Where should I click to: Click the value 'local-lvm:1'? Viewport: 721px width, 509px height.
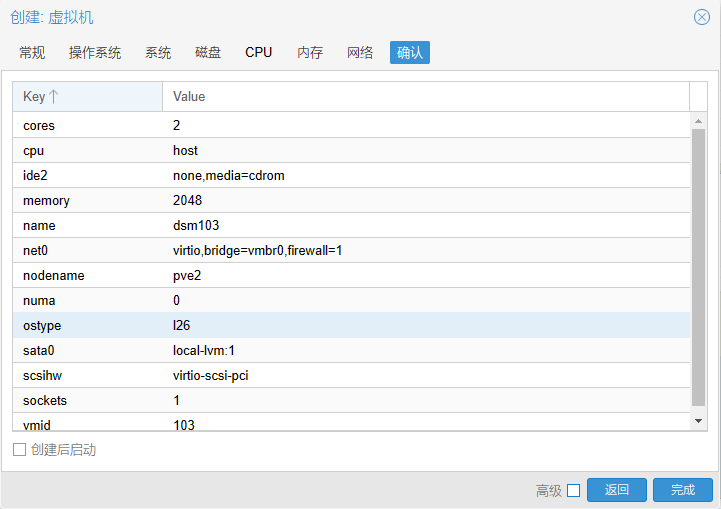pos(204,351)
